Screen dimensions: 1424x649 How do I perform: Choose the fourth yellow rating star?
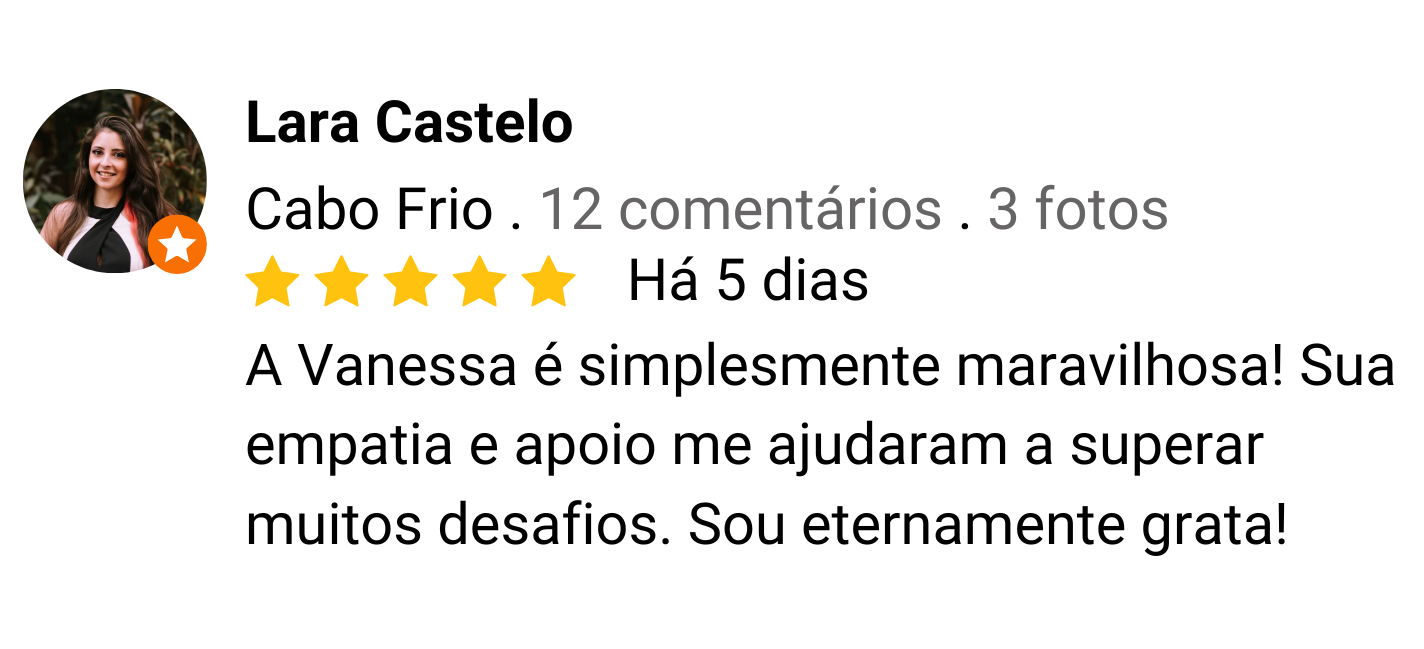point(481,281)
